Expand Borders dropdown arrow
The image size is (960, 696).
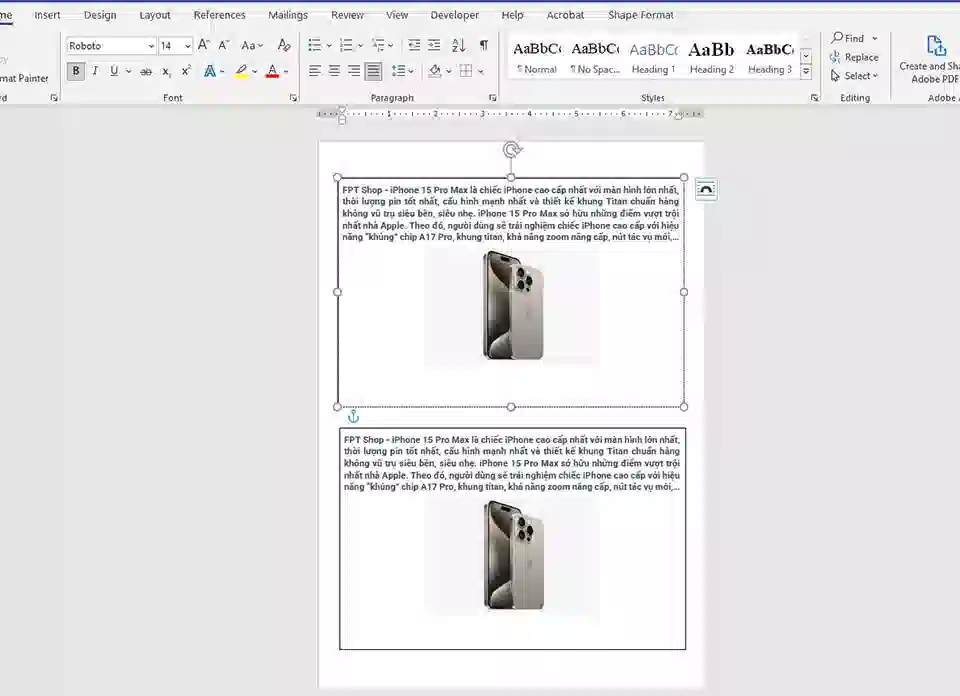click(481, 72)
